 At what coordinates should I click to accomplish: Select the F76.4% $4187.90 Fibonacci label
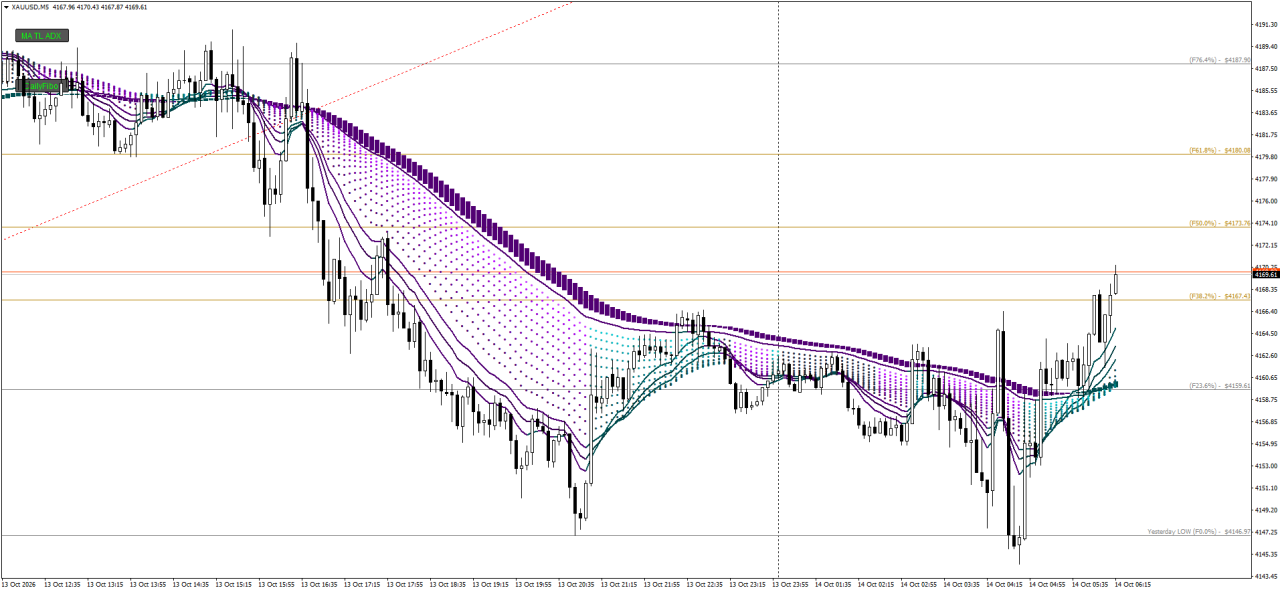[1220, 60]
